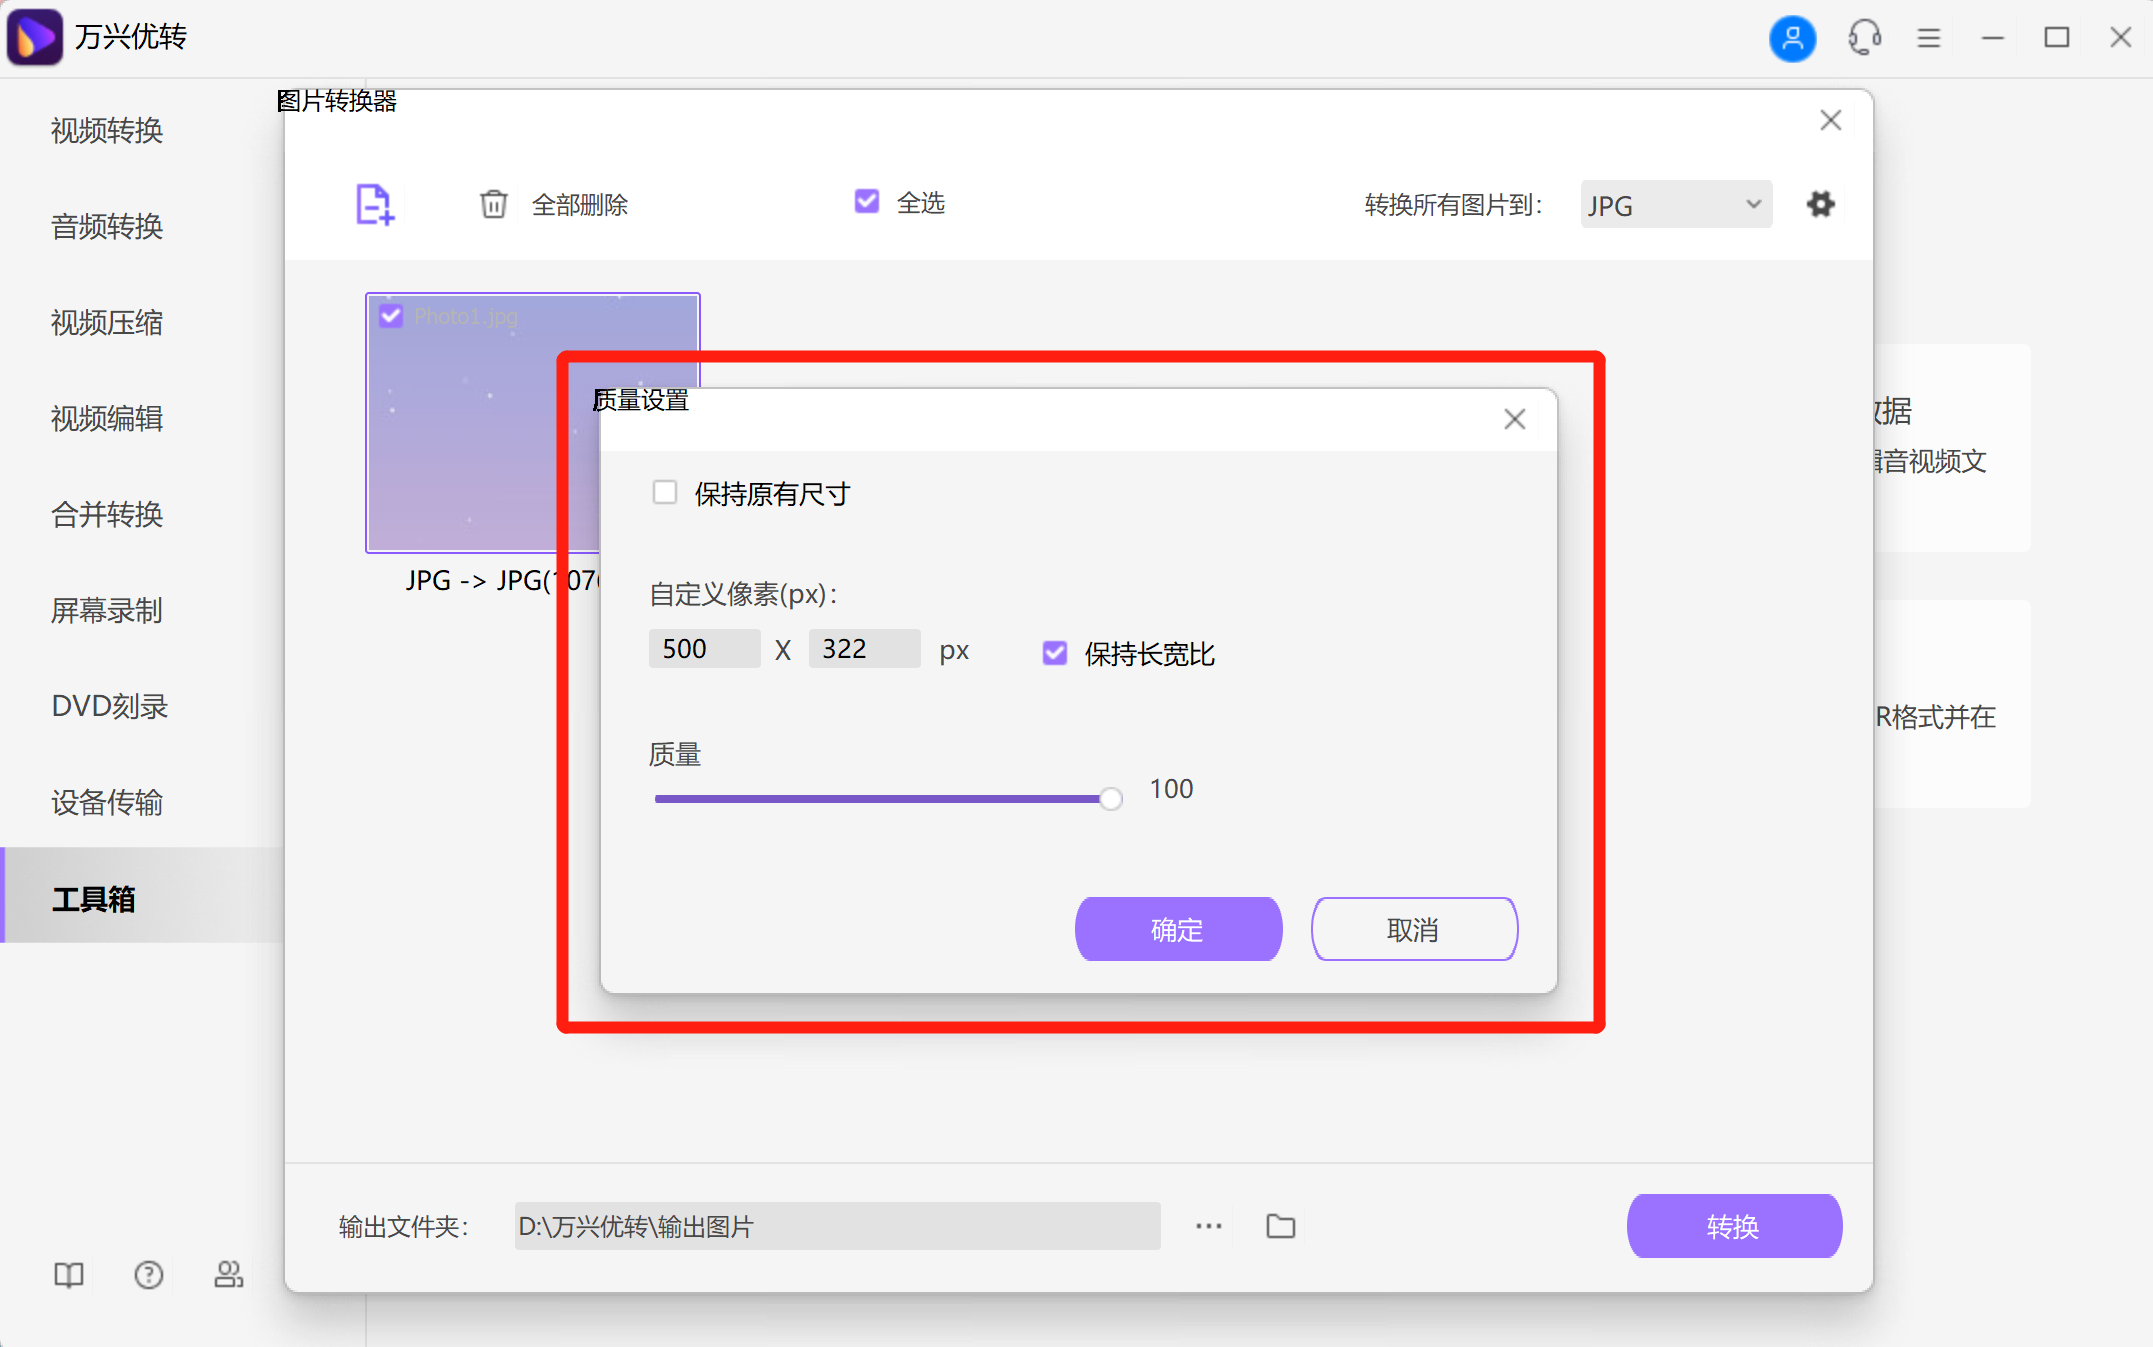Open the JPG output format dropdown

(1674, 204)
